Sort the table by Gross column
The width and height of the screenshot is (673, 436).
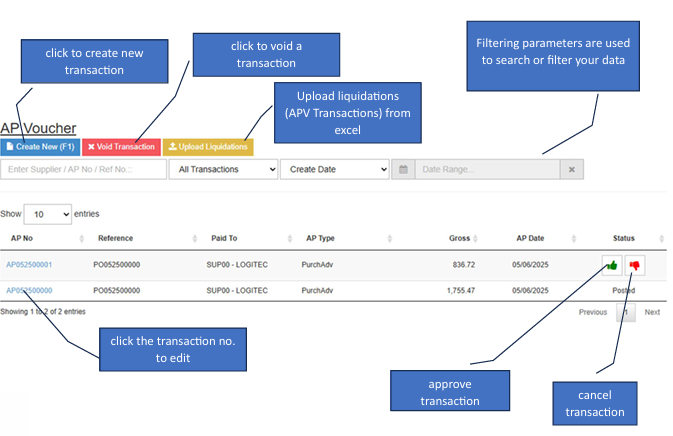click(x=460, y=239)
